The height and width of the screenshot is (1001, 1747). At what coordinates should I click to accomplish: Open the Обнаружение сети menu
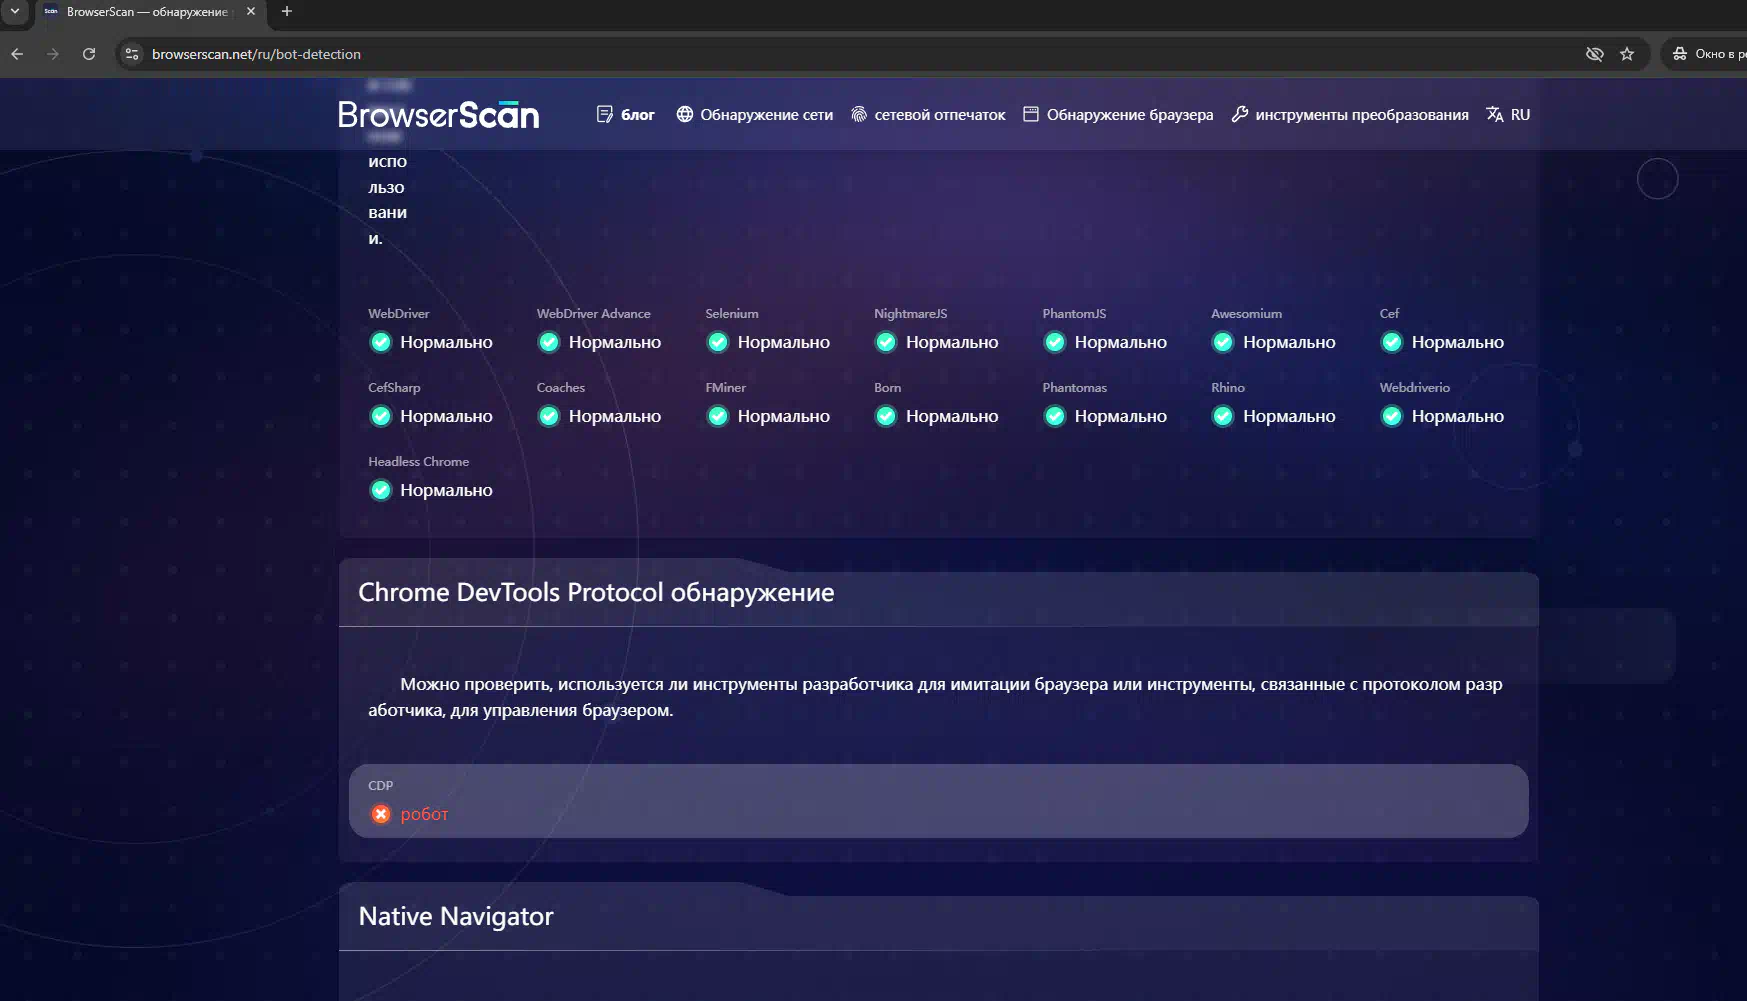(x=754, y=115)
